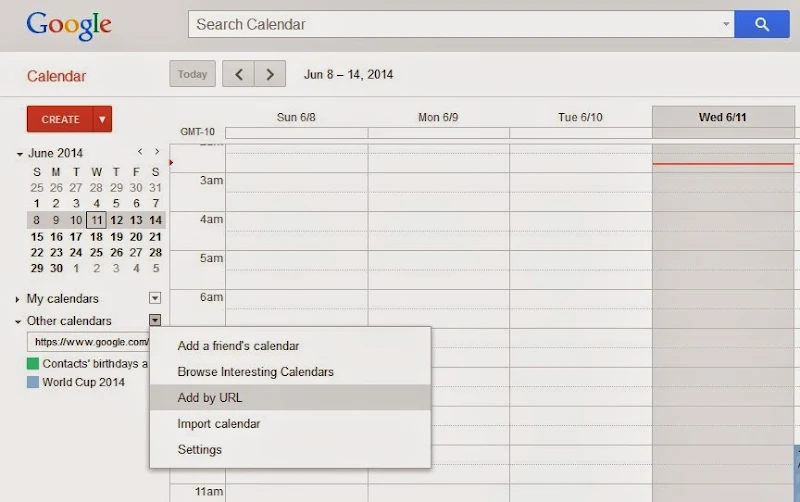Viewport: 800px width, 502px height.
Task: Select June 27 in mini calendar
Action: click(136, 253)
